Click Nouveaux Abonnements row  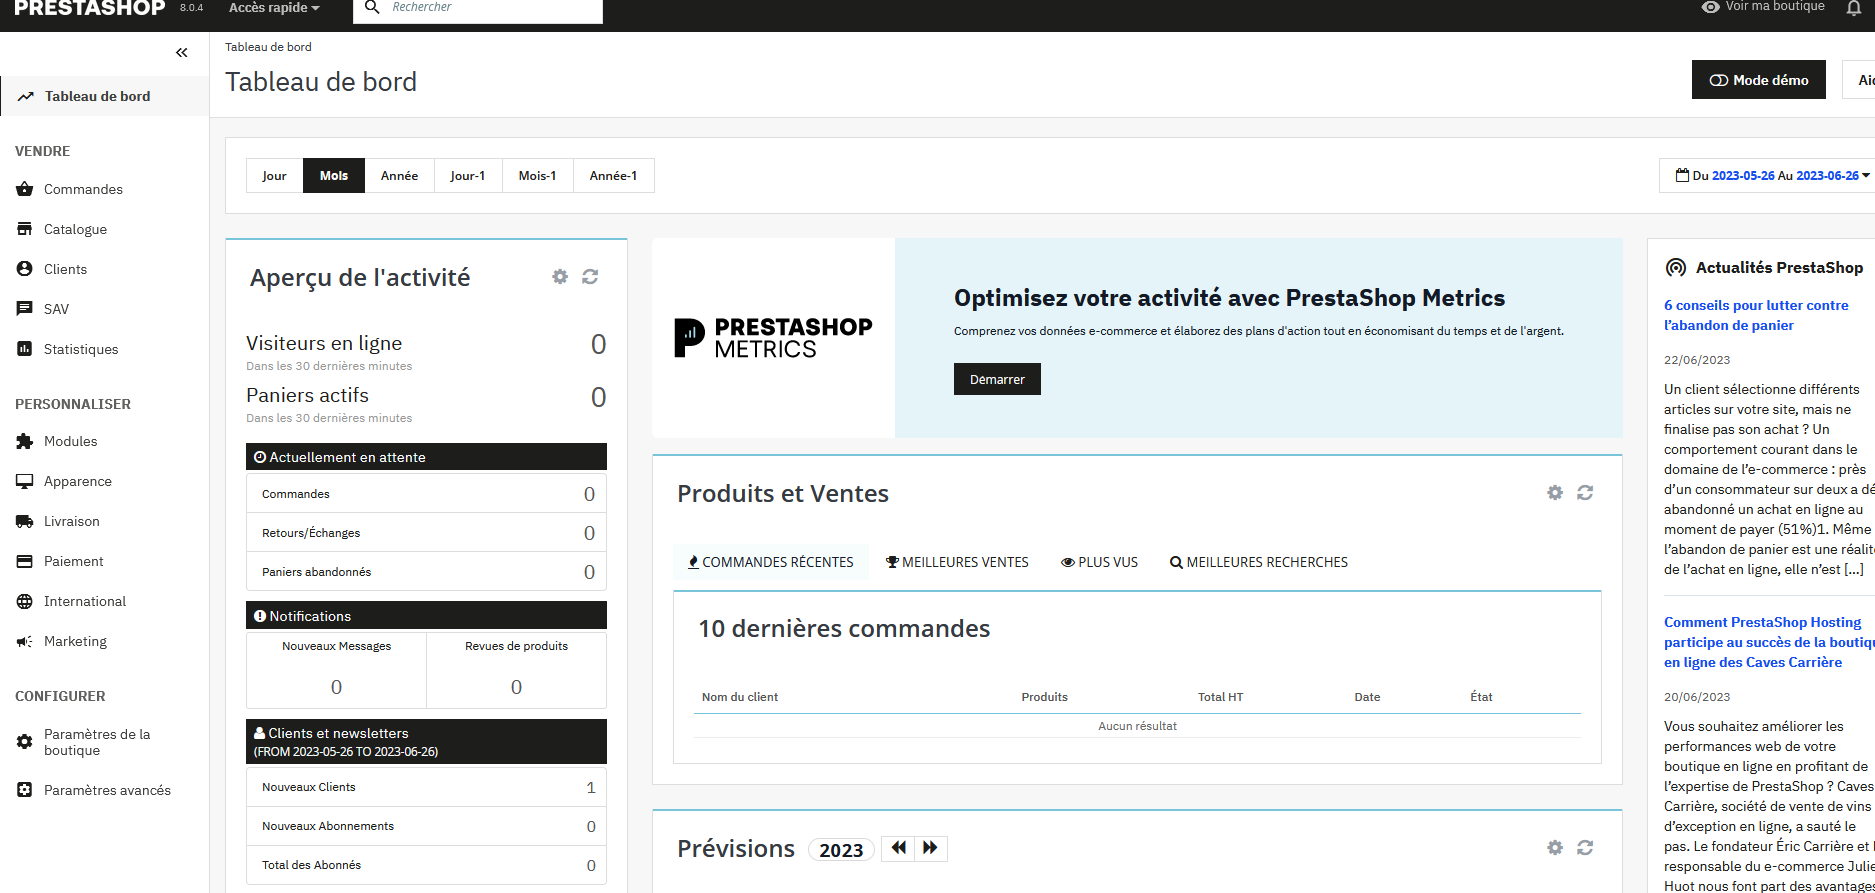(426, 826)
